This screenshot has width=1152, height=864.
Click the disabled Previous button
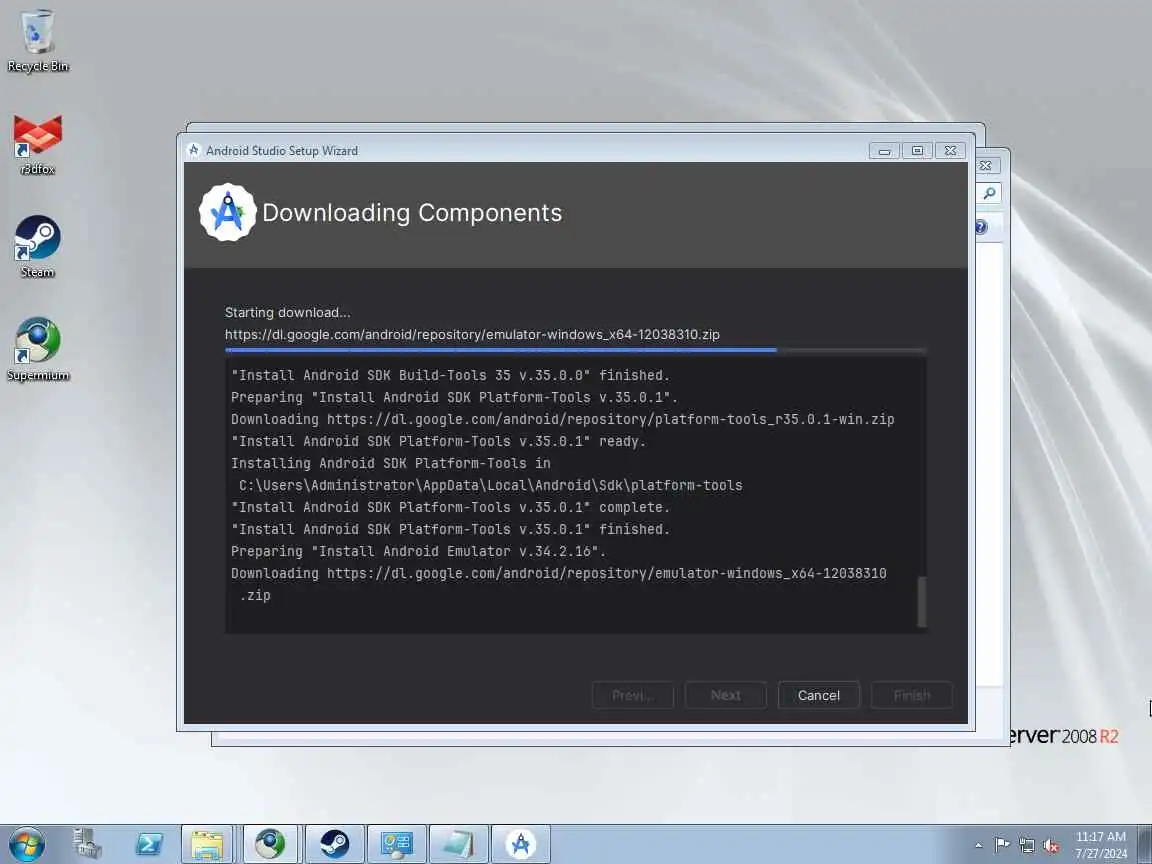coord(633,695)
